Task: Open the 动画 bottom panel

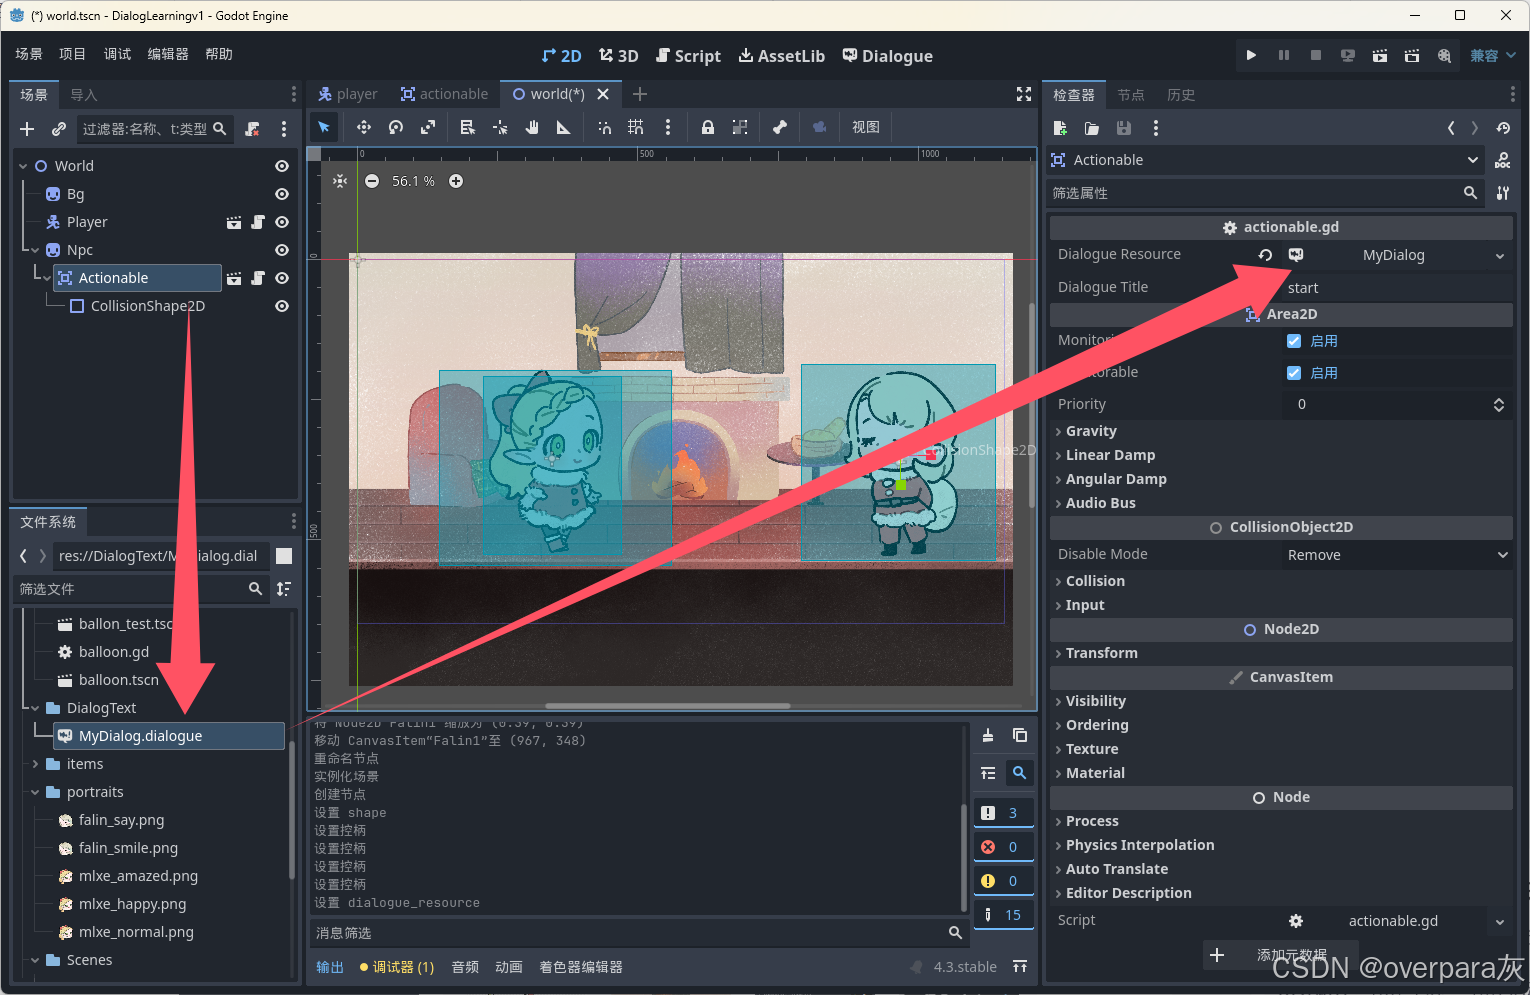Action: click(509, 967)
